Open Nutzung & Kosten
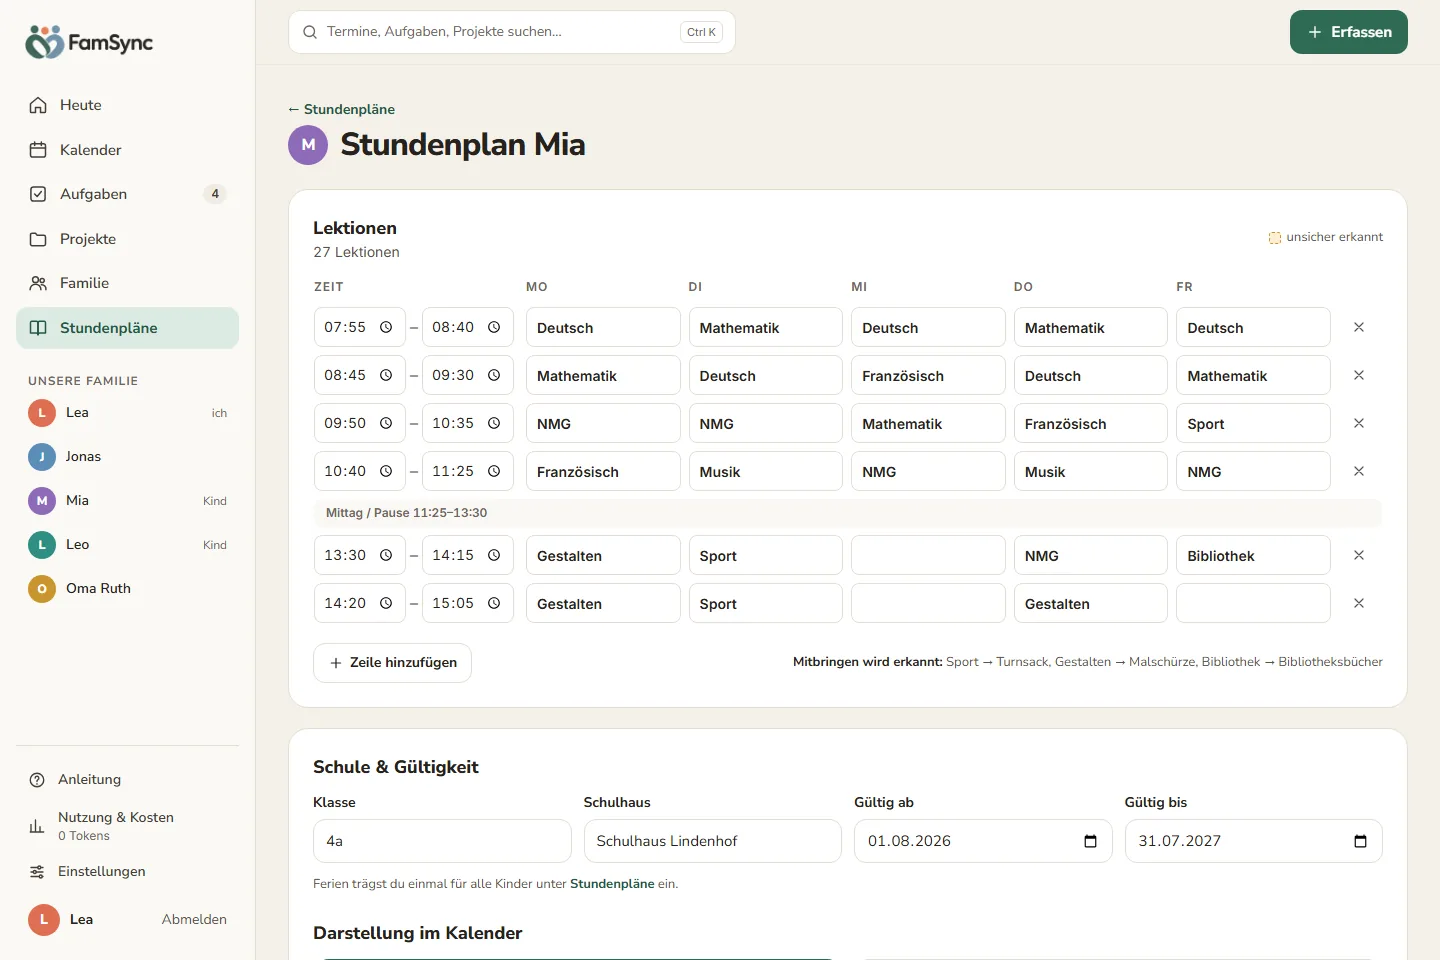 pyautogui.click(x=127, y=826)
